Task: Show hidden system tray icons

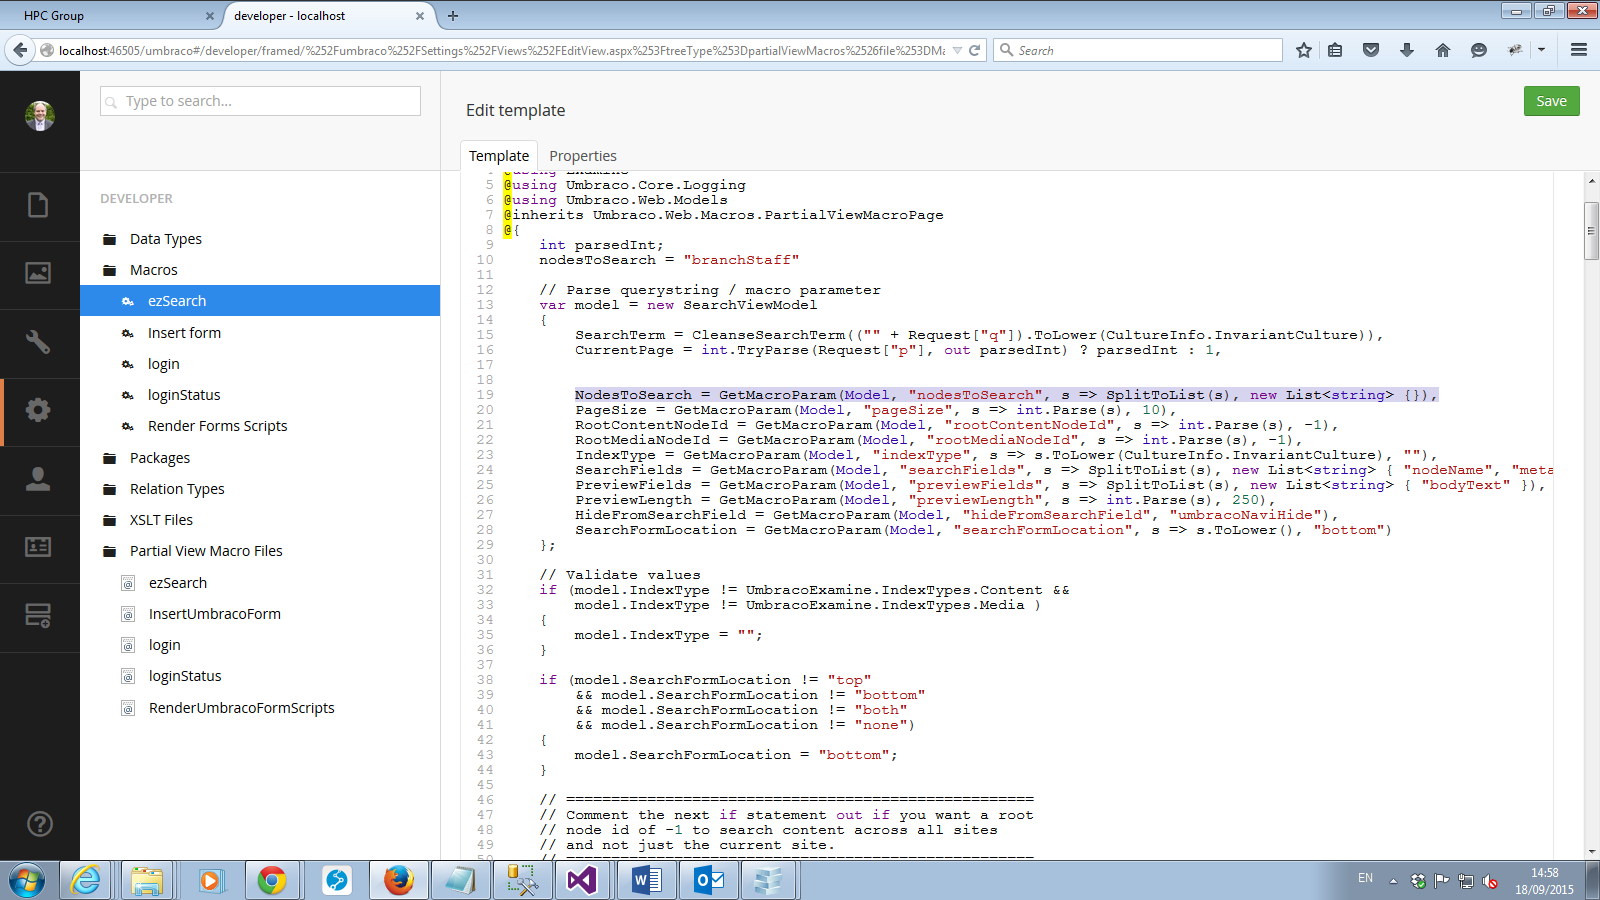Action: coord(1393,881)
